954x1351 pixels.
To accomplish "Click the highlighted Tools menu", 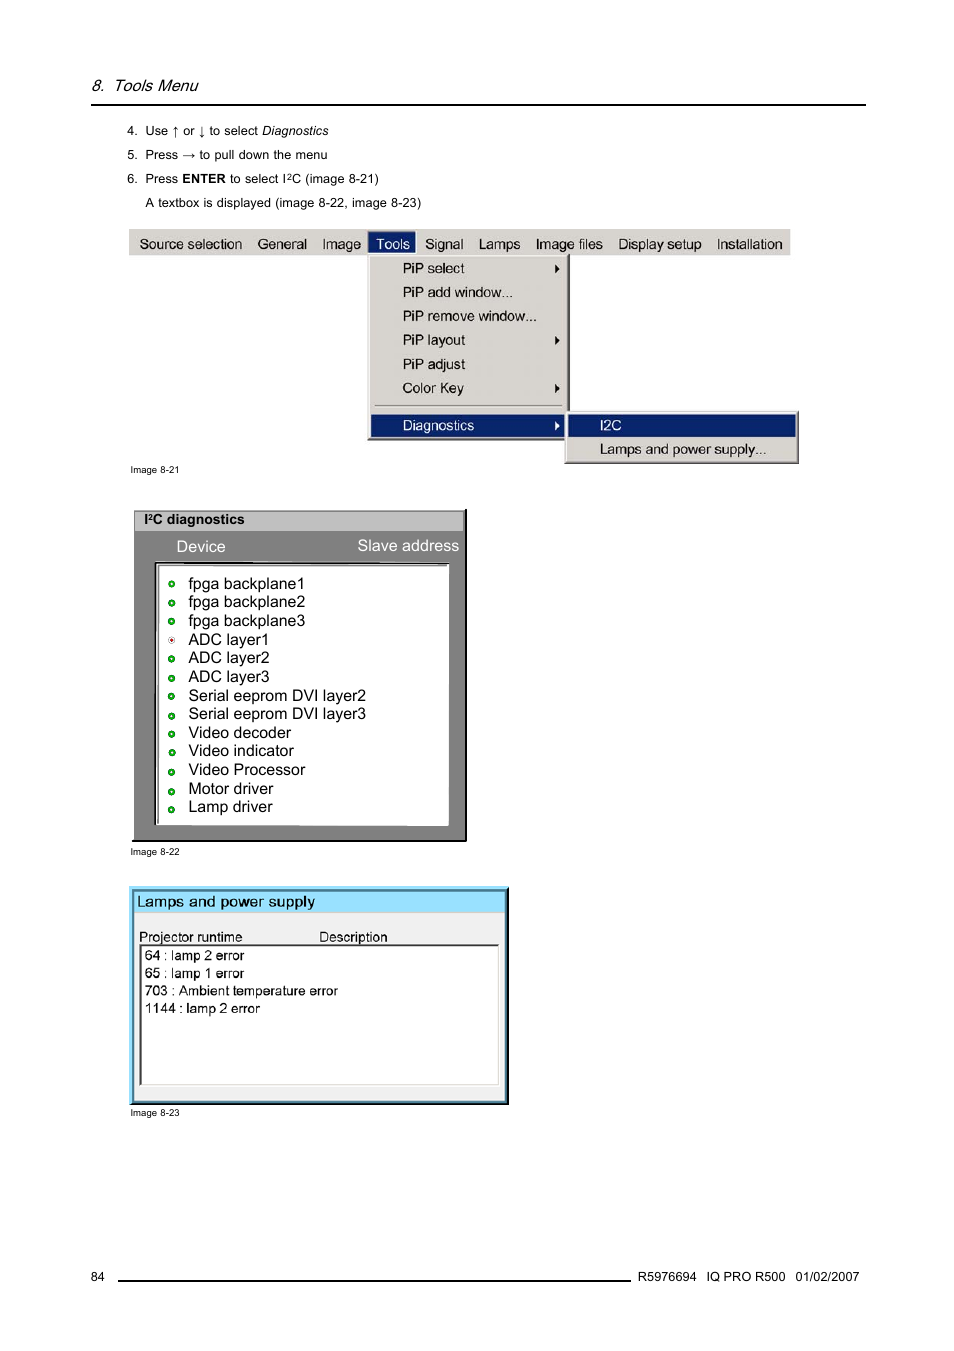I will pyautogui.click(x=392, y=244).
